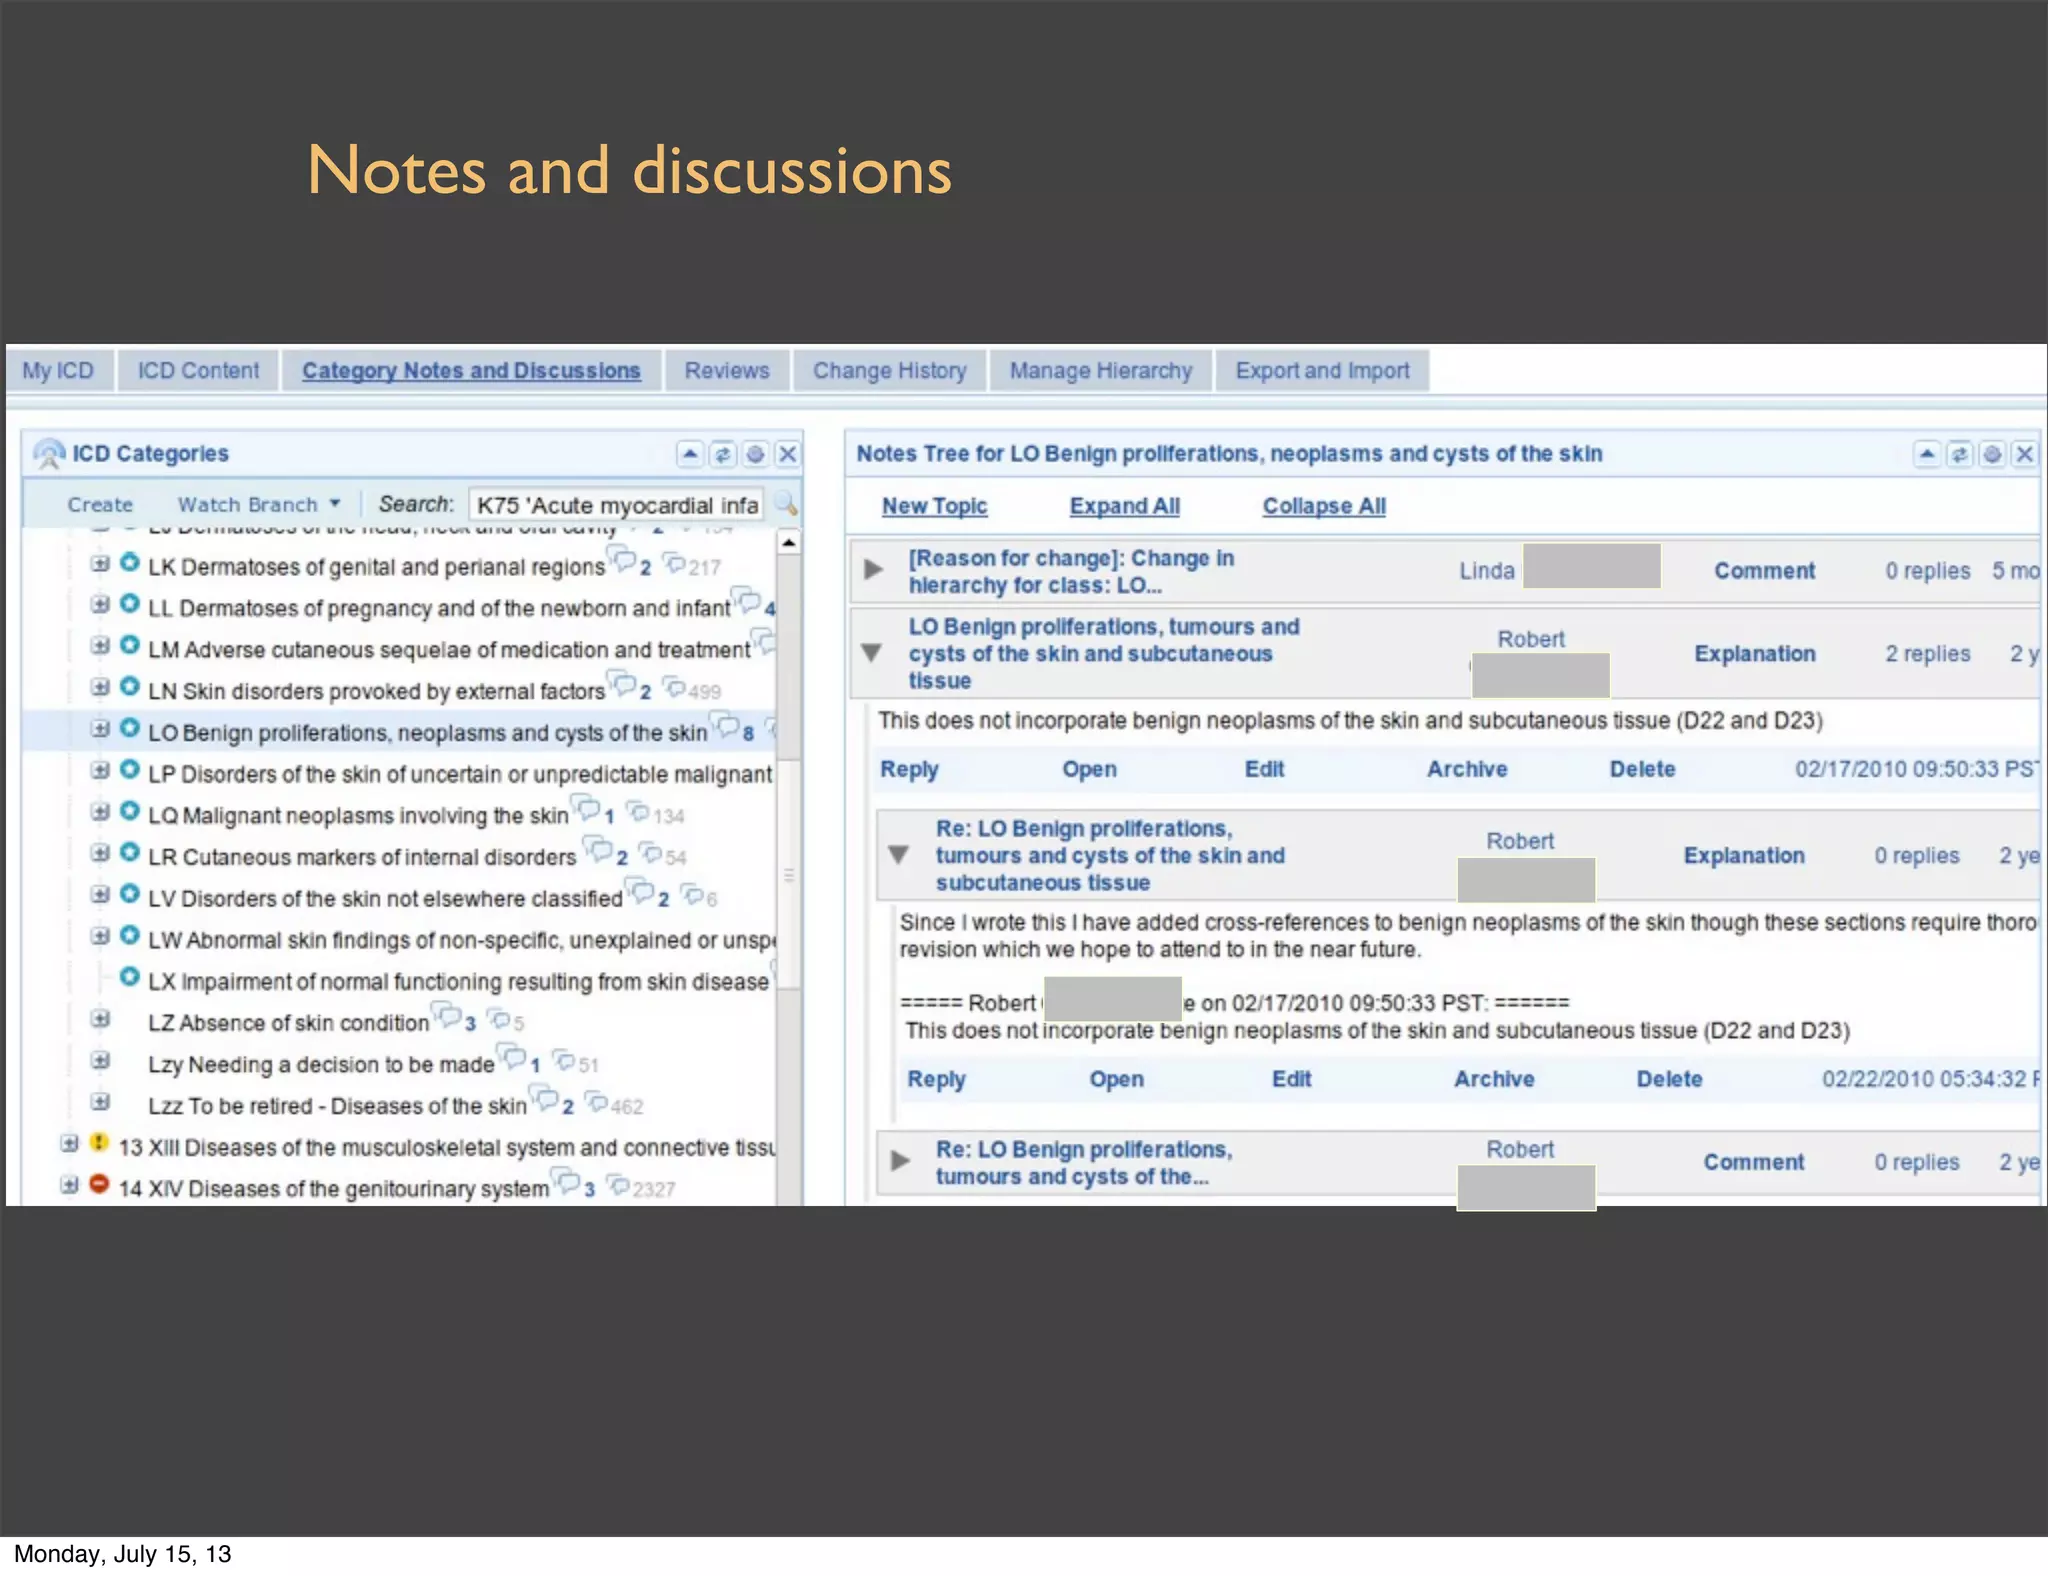Expand the Comment reply by Robert
The image size is (2048, 1576).
[x=900, y=1160]
